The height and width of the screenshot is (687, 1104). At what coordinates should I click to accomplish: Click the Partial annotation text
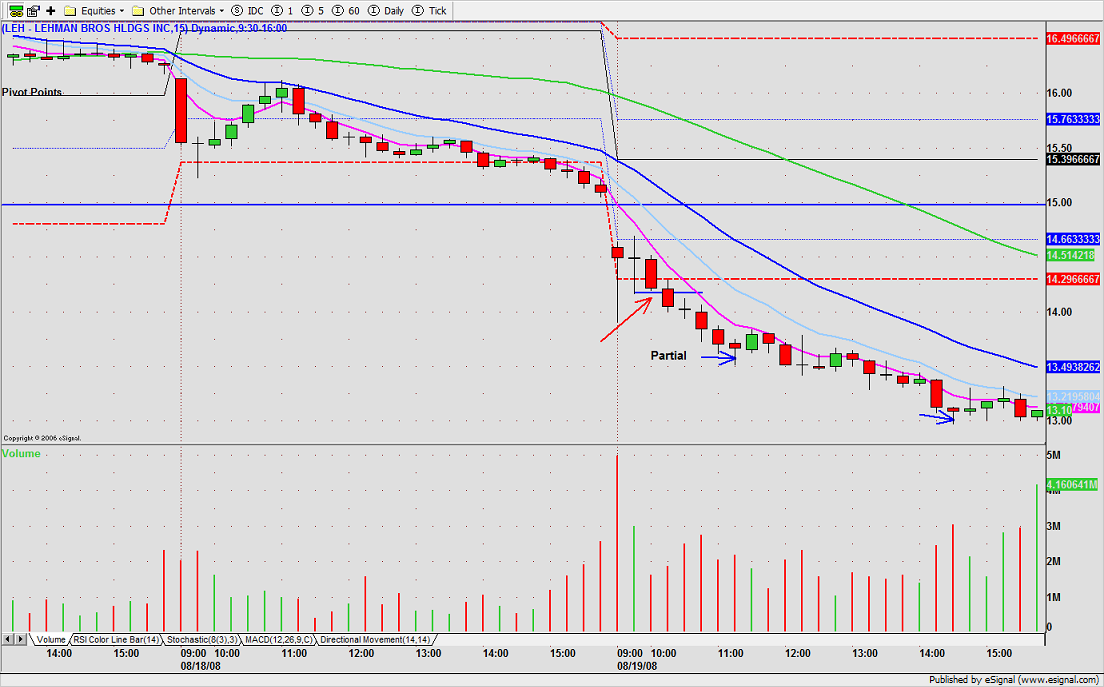(x=668, y=356)
